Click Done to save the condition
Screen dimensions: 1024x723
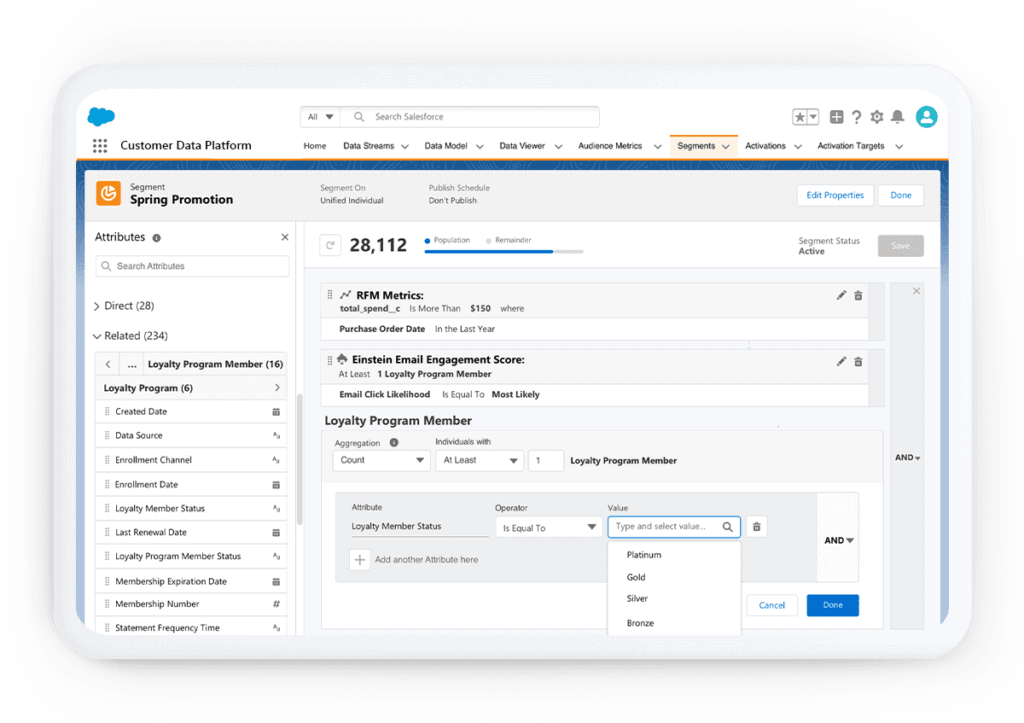832,605
